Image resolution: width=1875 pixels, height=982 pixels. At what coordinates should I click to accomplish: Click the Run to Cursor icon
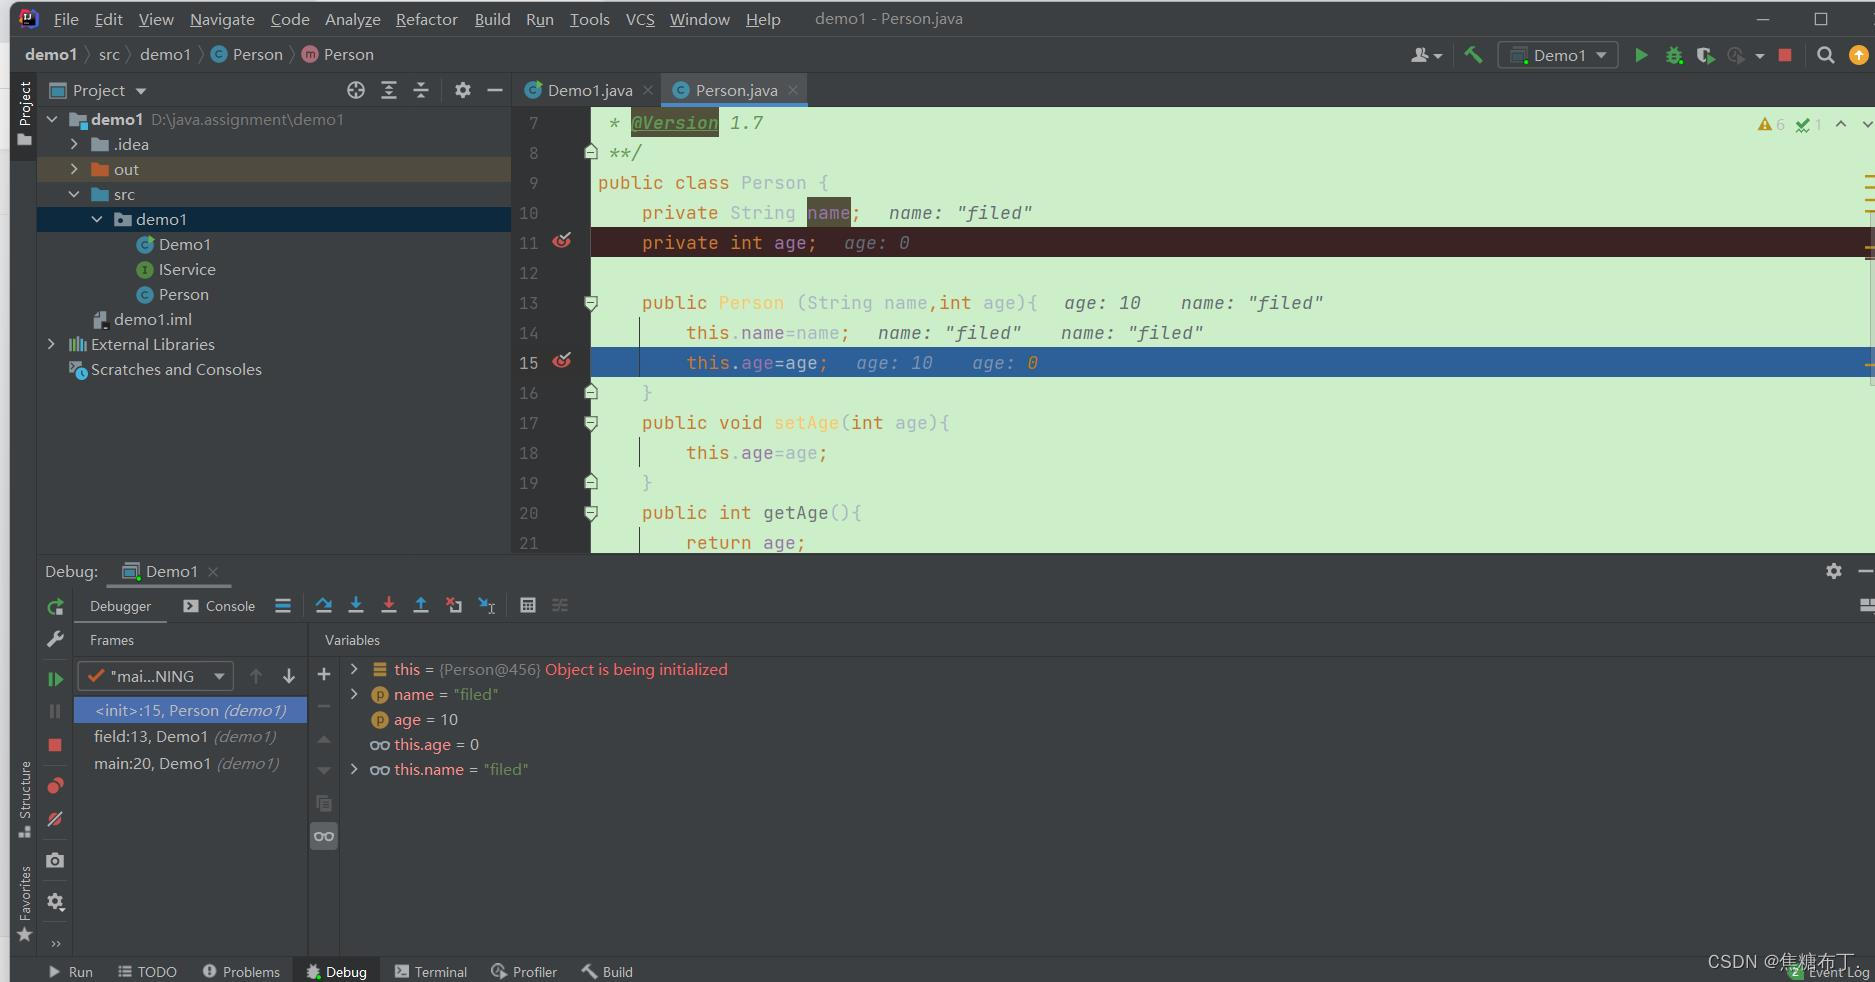click(x=487, y=605)
